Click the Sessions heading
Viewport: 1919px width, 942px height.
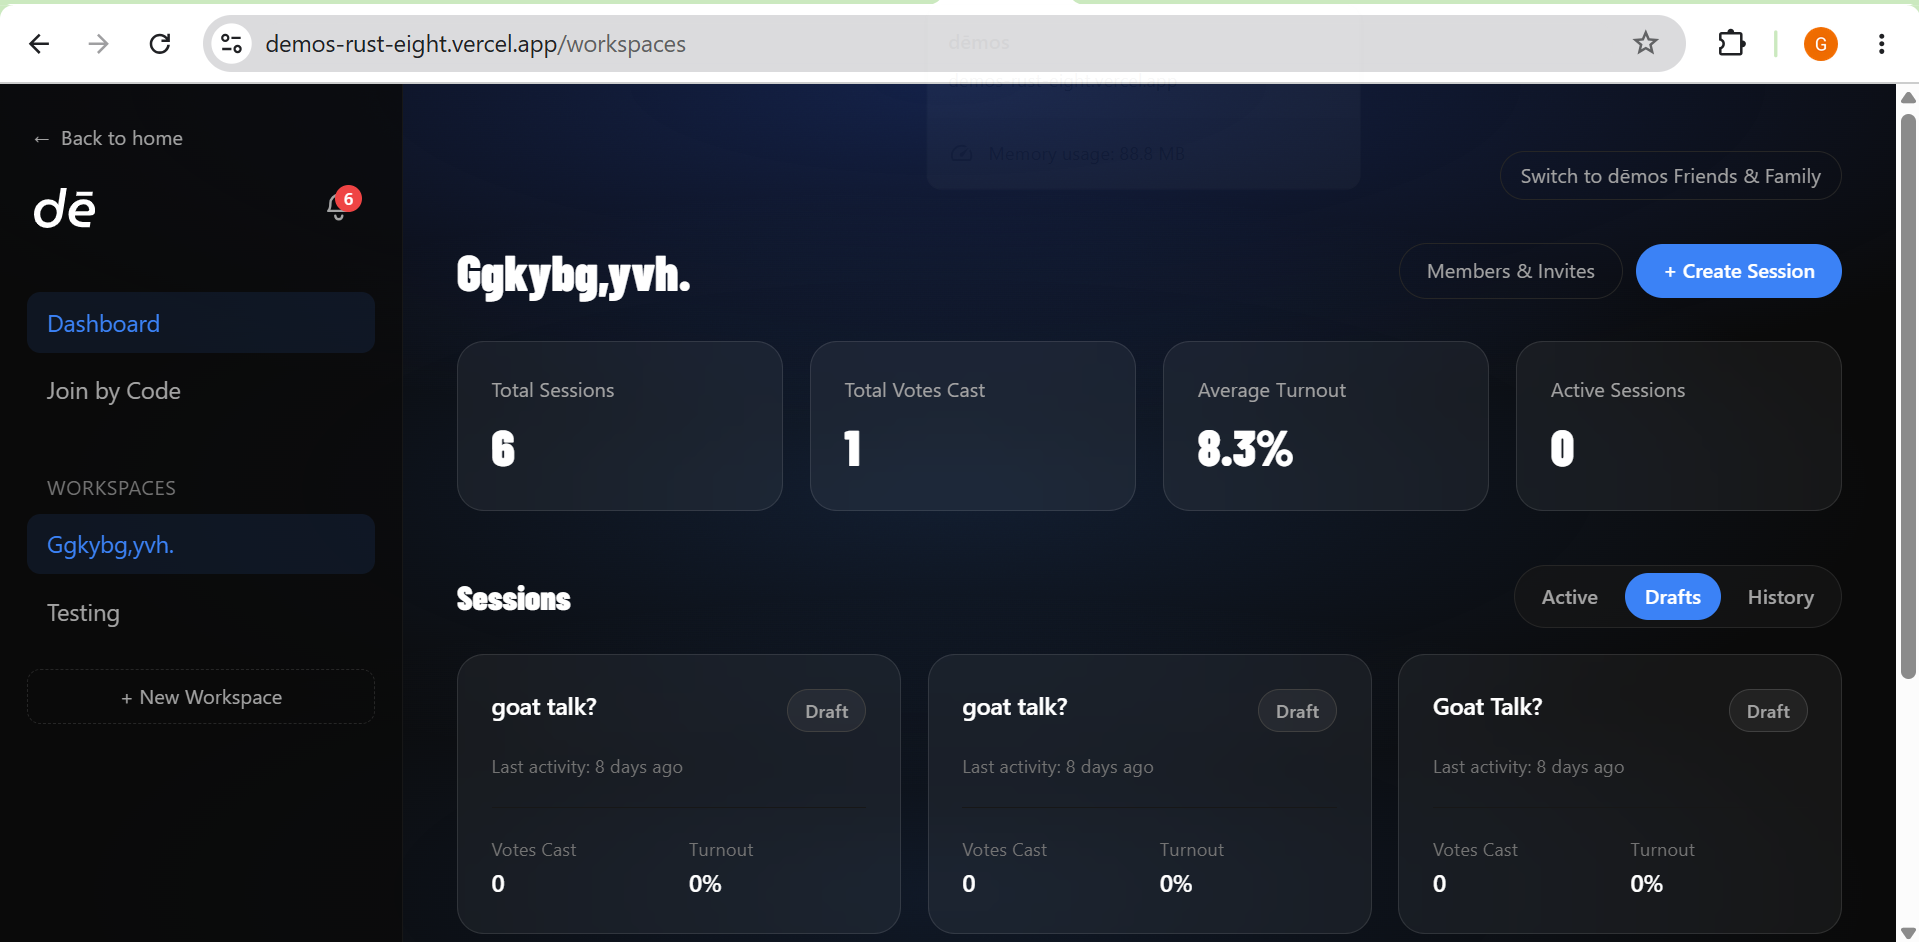[x=513, y=598]
